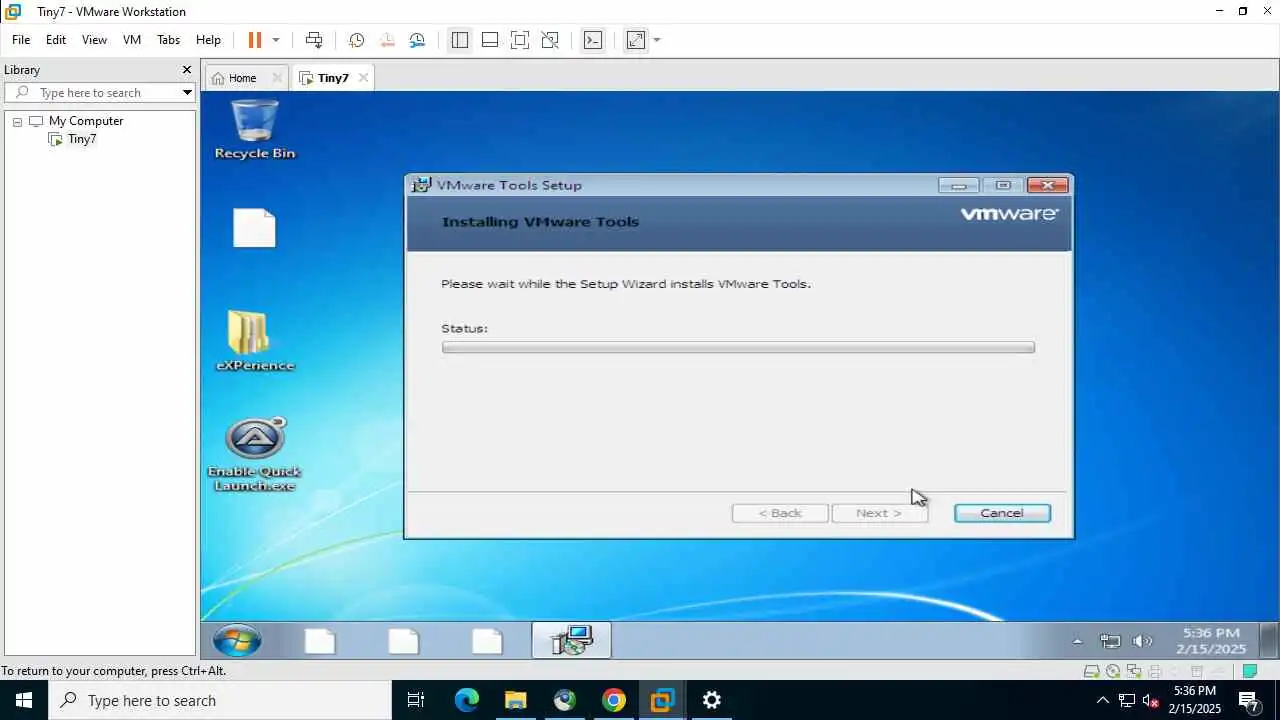Open the Help menu

[x=208, y=40]
